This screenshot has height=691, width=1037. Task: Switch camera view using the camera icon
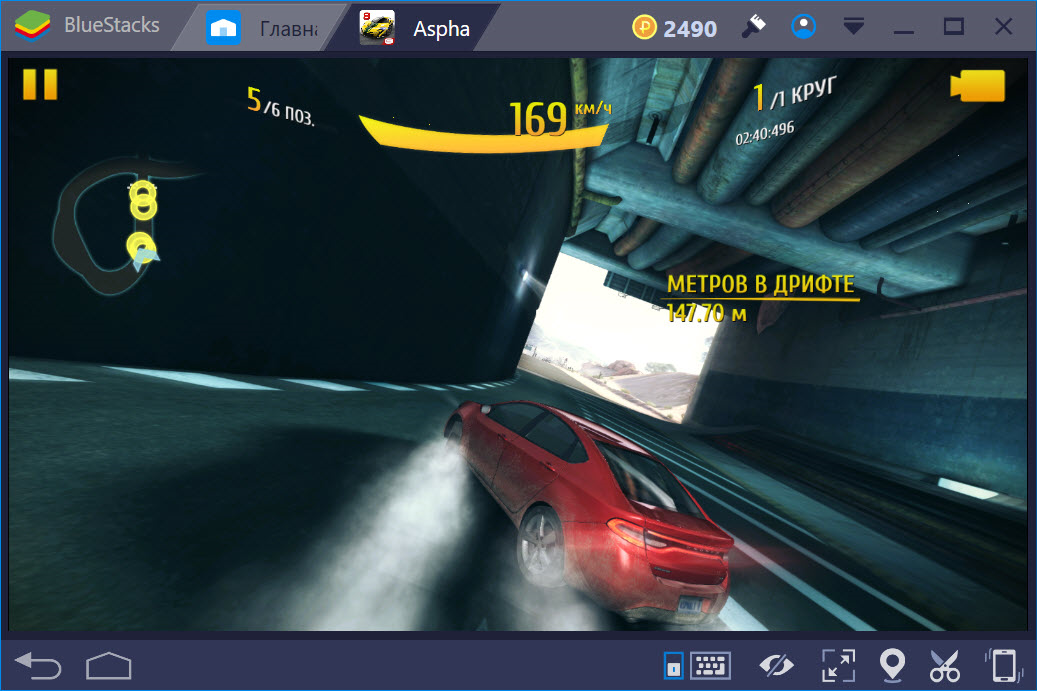pyautogui.click(x=976, y=86)
